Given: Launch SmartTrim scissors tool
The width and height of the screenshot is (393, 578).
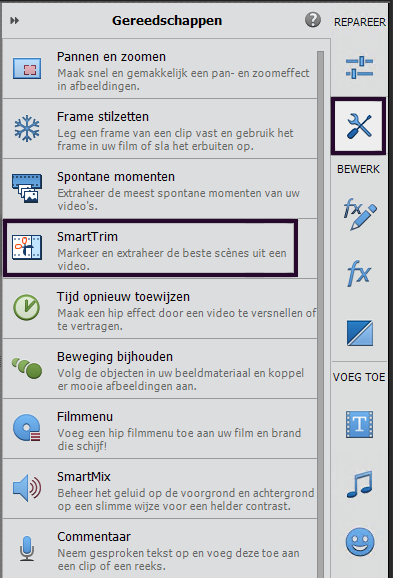Looking at the screenshot, I should [150, 248].
